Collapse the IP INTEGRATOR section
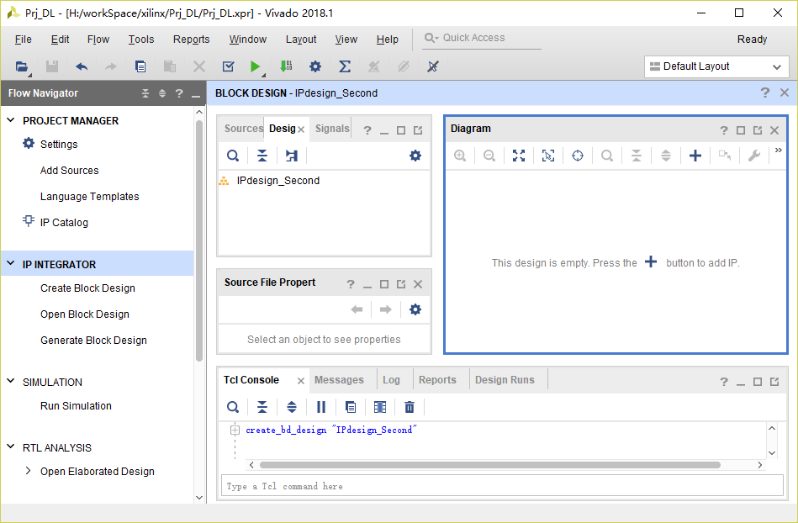 pyautogui.click(x=11, y=264)
